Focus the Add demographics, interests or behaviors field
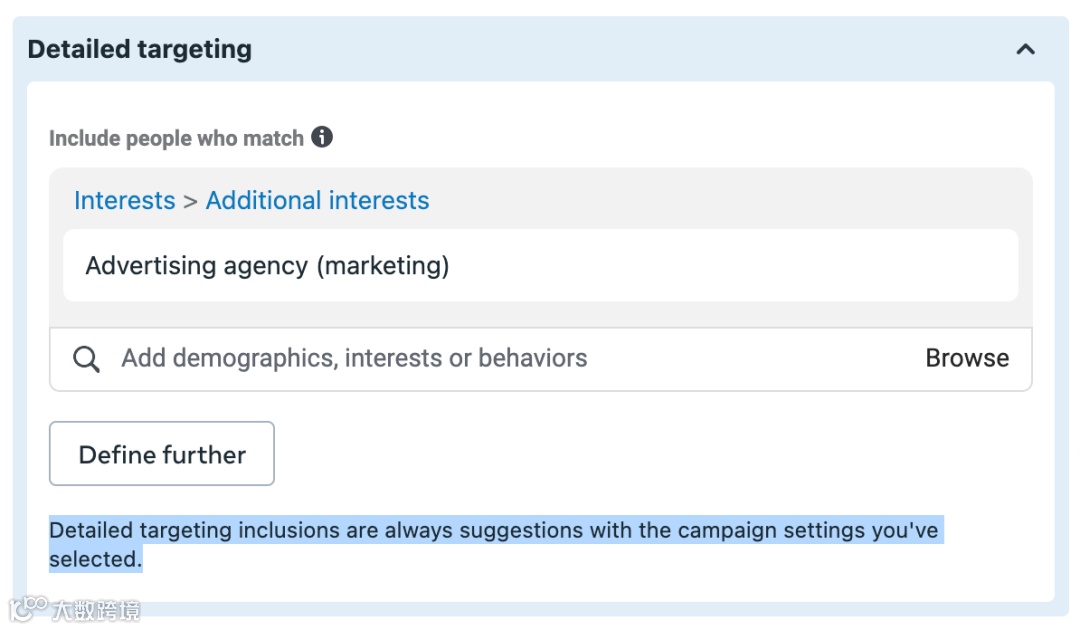 pyautogui.click(x=500, y=359)
